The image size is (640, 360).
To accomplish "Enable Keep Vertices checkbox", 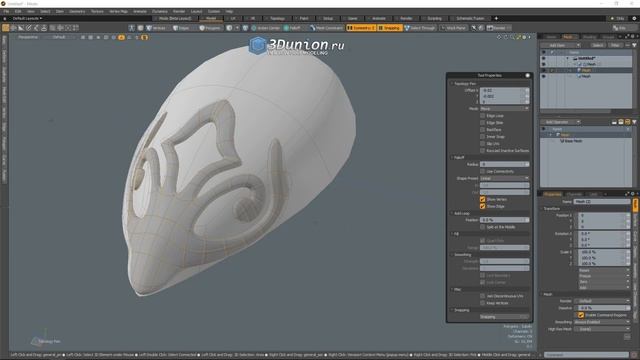I will (x=482, y=303).
